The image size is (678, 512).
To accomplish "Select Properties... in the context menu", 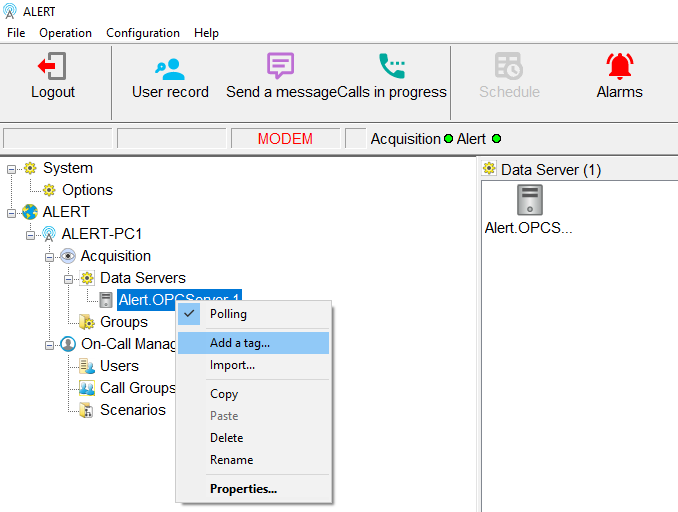I will click(x=243, y=489).
